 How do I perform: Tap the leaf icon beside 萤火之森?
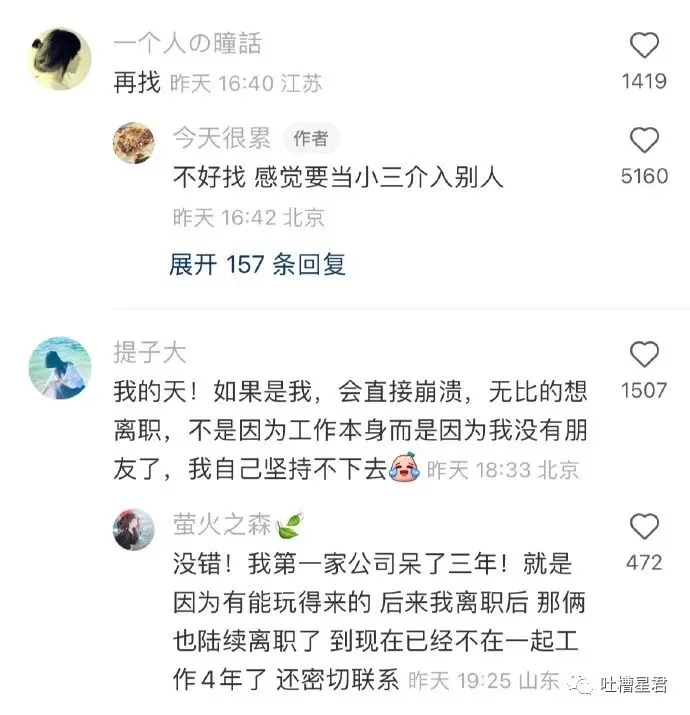click(289, 525)
